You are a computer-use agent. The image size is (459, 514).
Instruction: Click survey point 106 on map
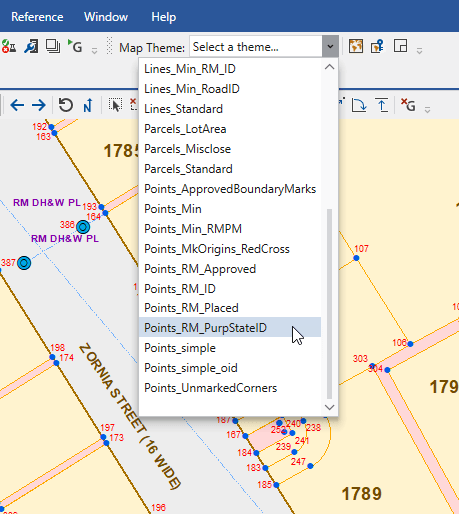pyautogui.click(x=410, y=344)
